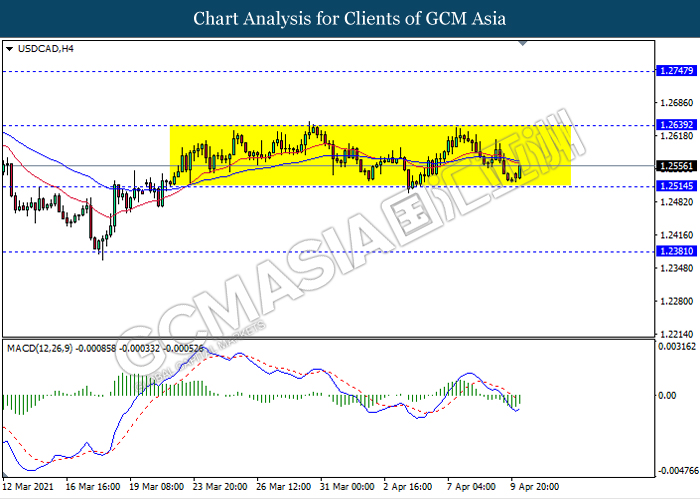
Task: Click the 26 Mar 12:00 time label
Action: (x=283, y=487)
